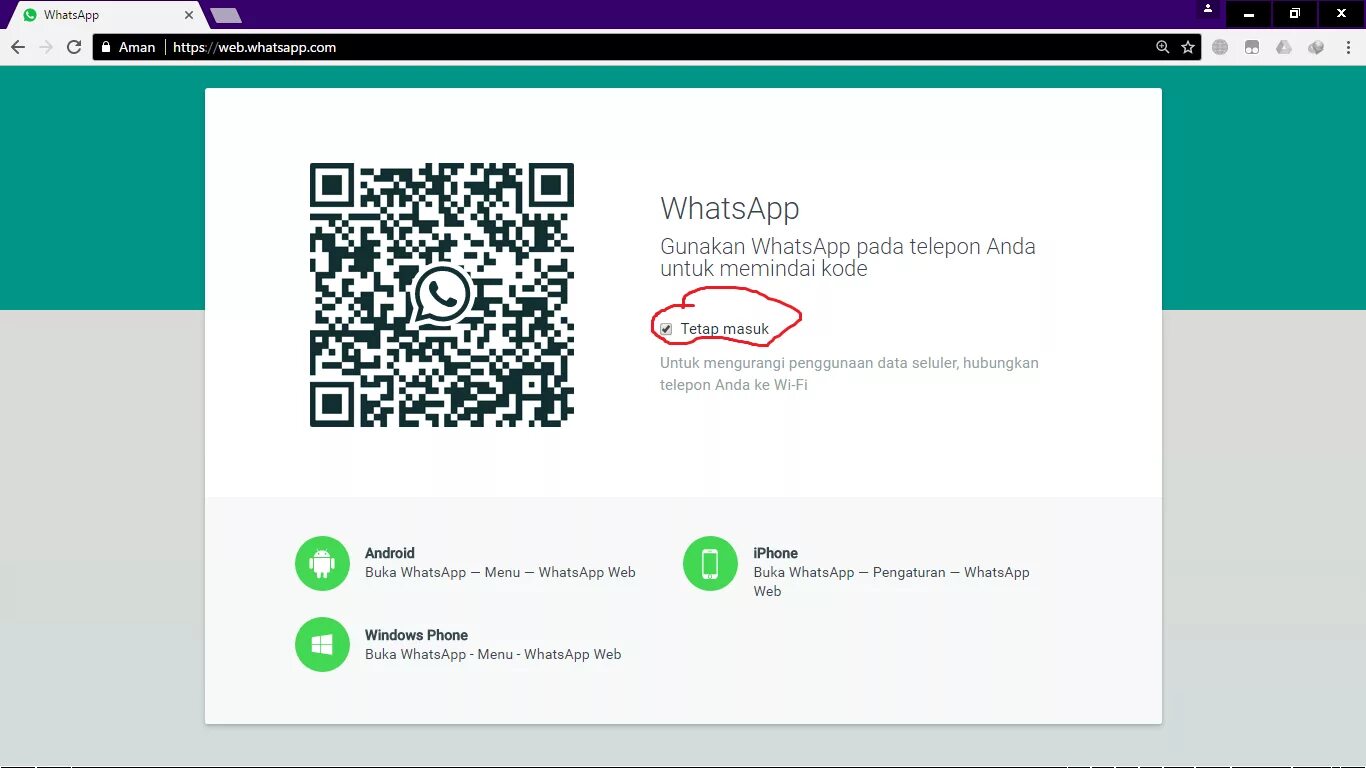Click the Windows Phone heading text
Screen dimensions: 1366x768
pyautogui.click(x=416, y=635)
